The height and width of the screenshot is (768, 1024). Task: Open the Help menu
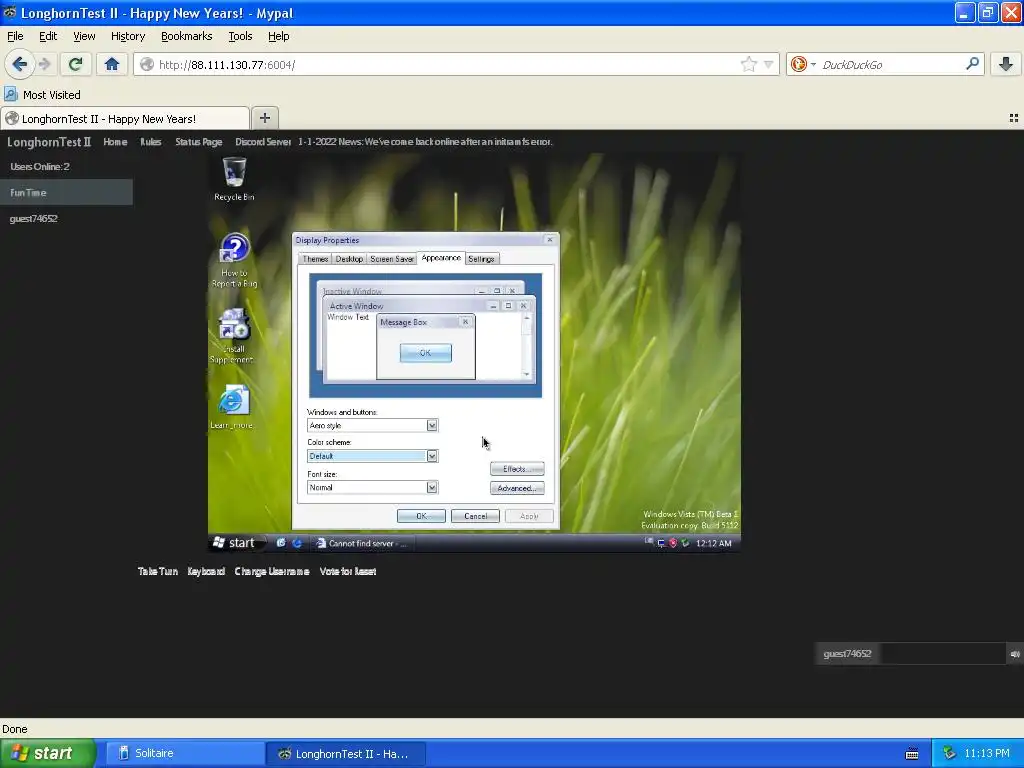[x=278, y=36]
